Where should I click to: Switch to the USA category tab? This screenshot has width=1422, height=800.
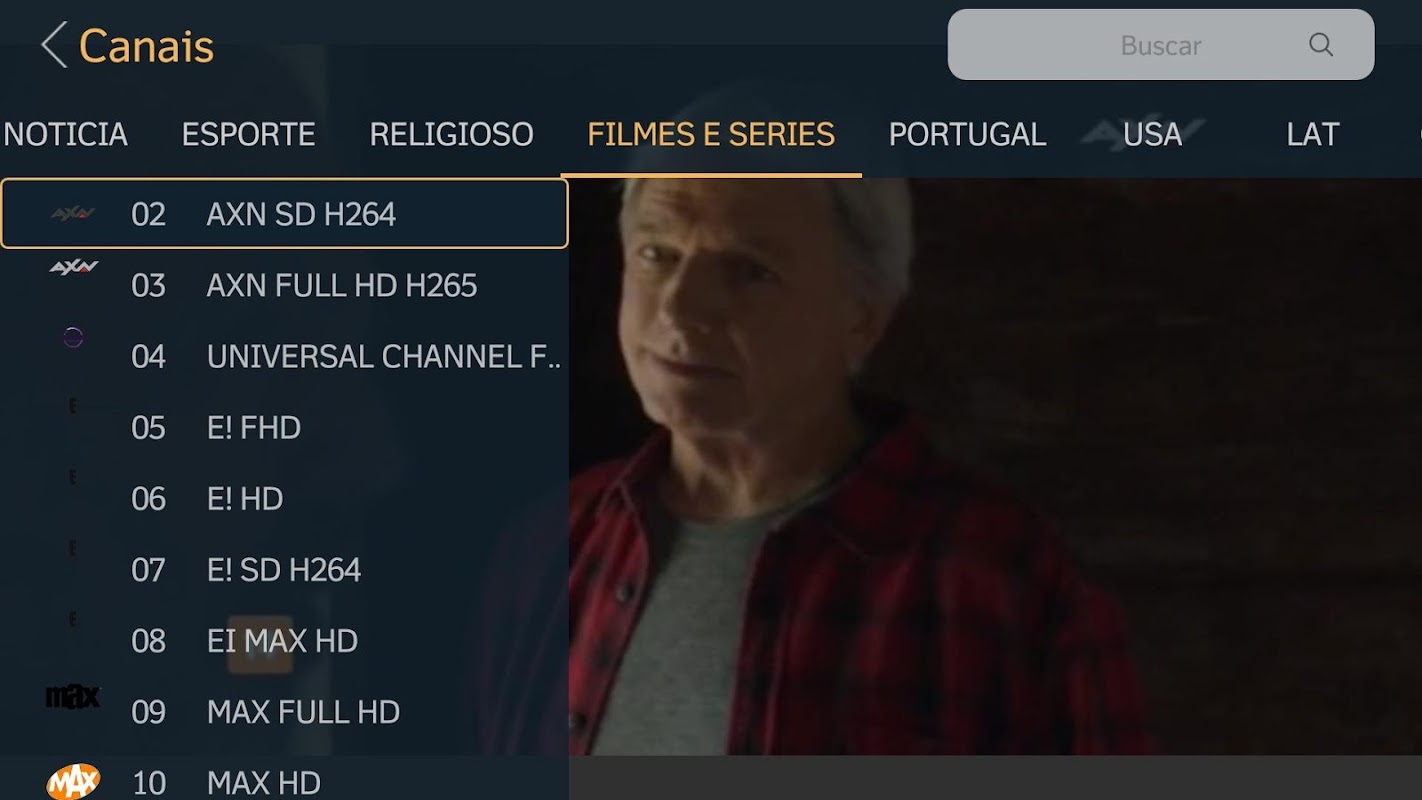coord(1152,135)
